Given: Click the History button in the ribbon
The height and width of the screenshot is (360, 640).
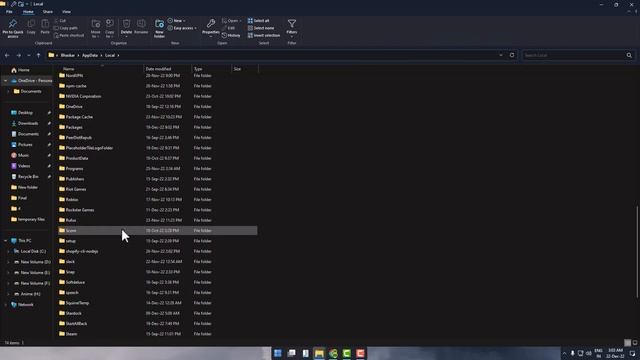Looking at the screenshot, I should 231,36.
